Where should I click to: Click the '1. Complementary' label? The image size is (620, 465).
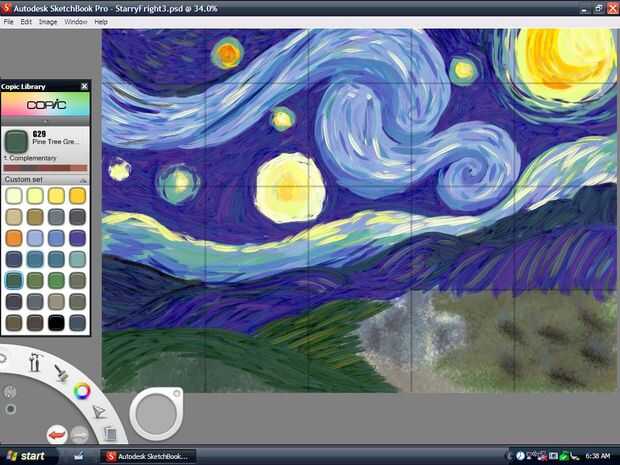point(30,158)
